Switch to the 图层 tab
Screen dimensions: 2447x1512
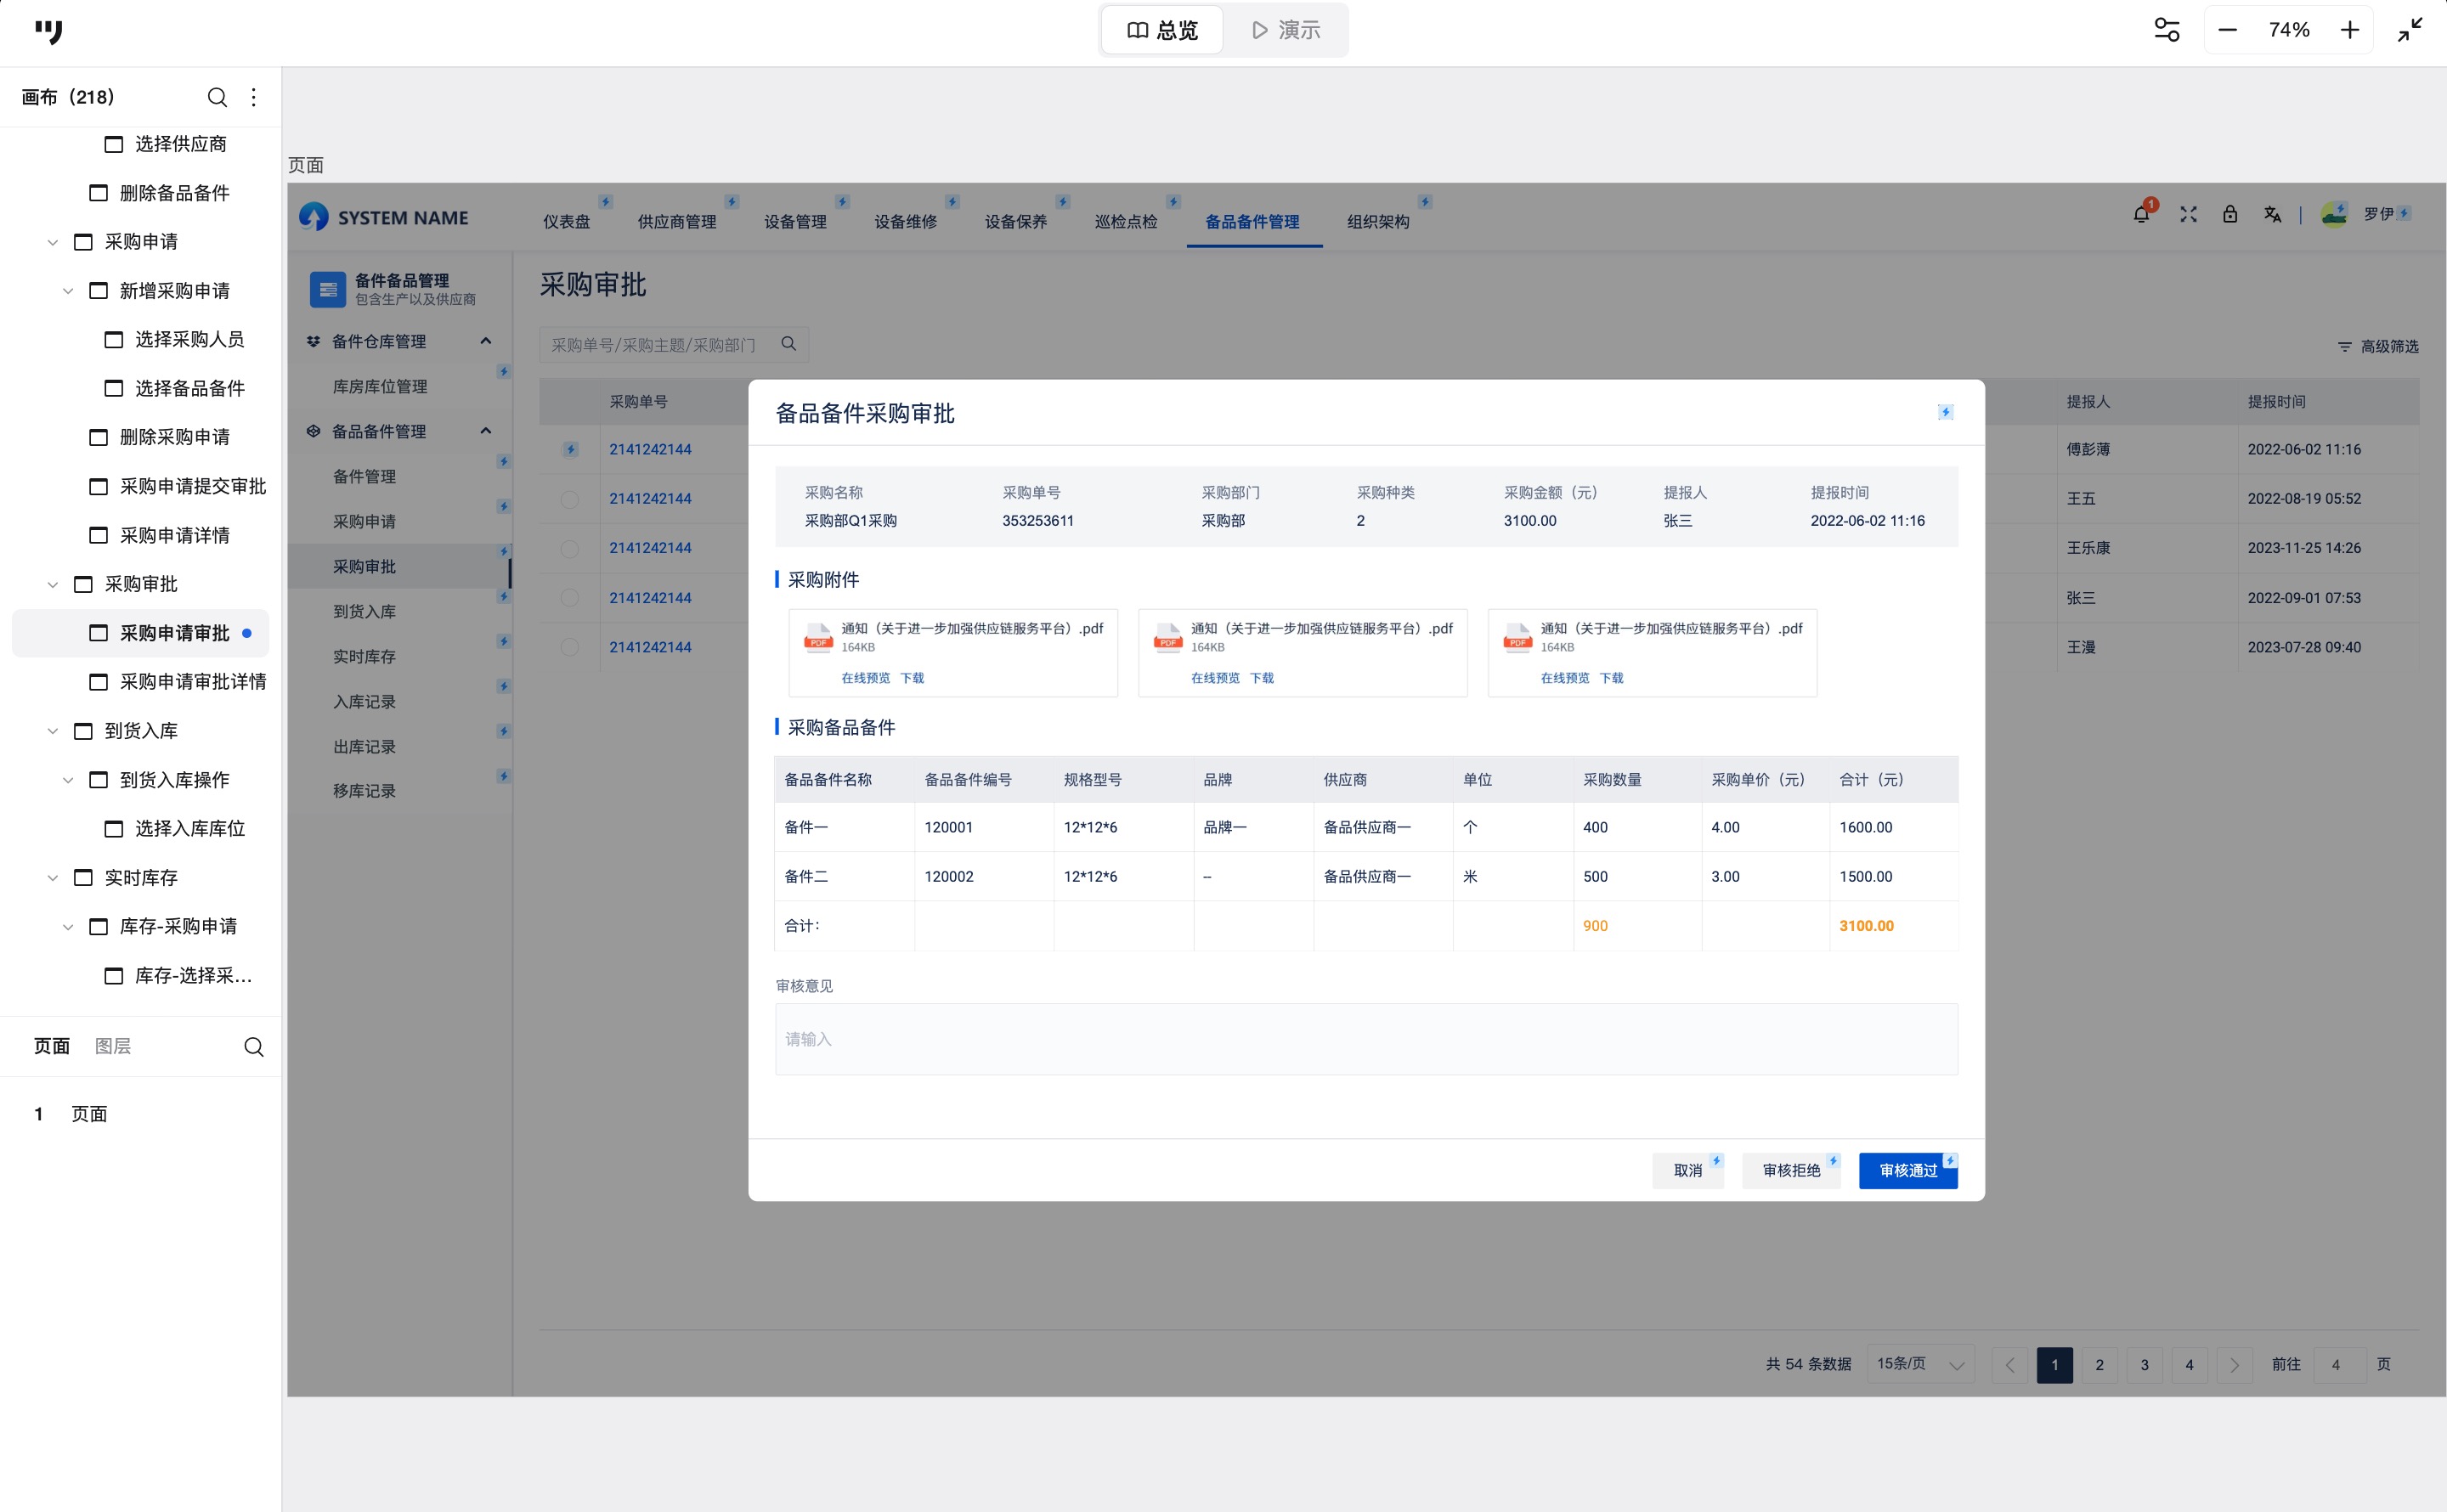click(112, 1046)
